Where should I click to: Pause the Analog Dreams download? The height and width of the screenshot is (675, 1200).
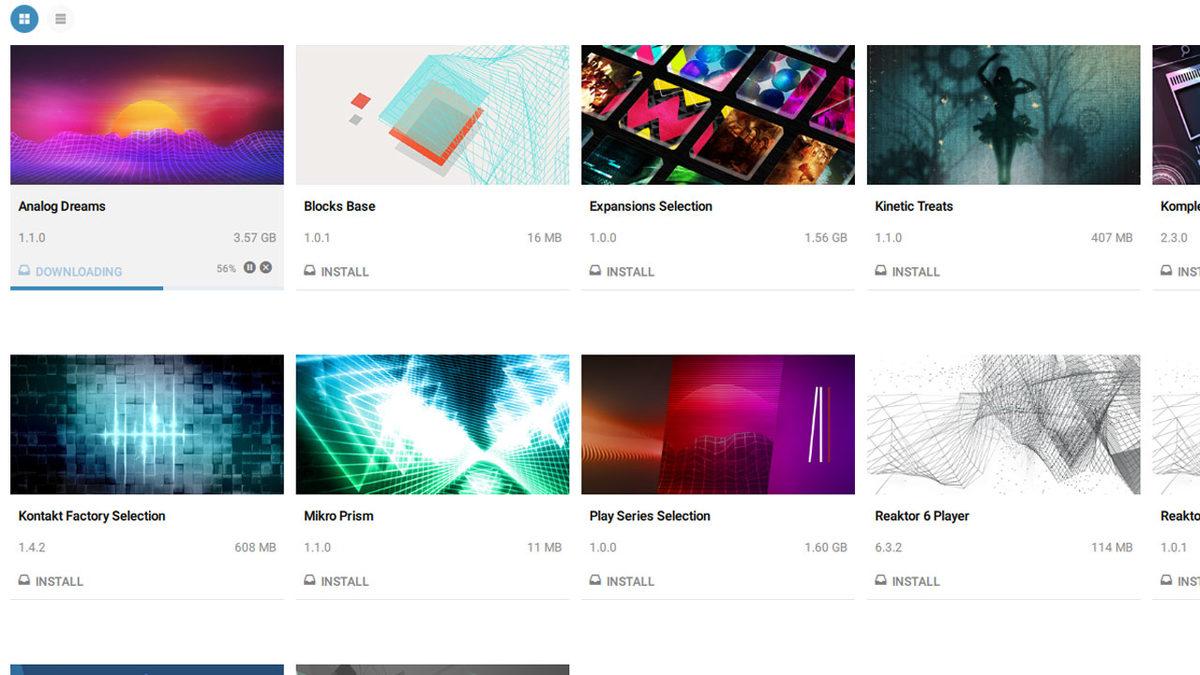(250, 267)
